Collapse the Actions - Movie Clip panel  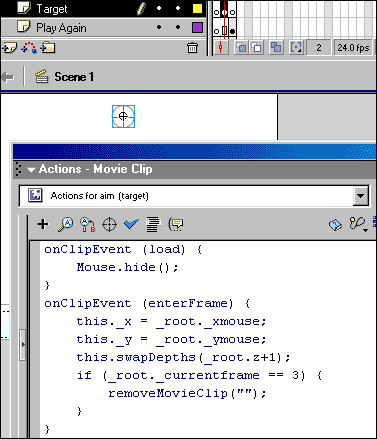pos(31,170)
